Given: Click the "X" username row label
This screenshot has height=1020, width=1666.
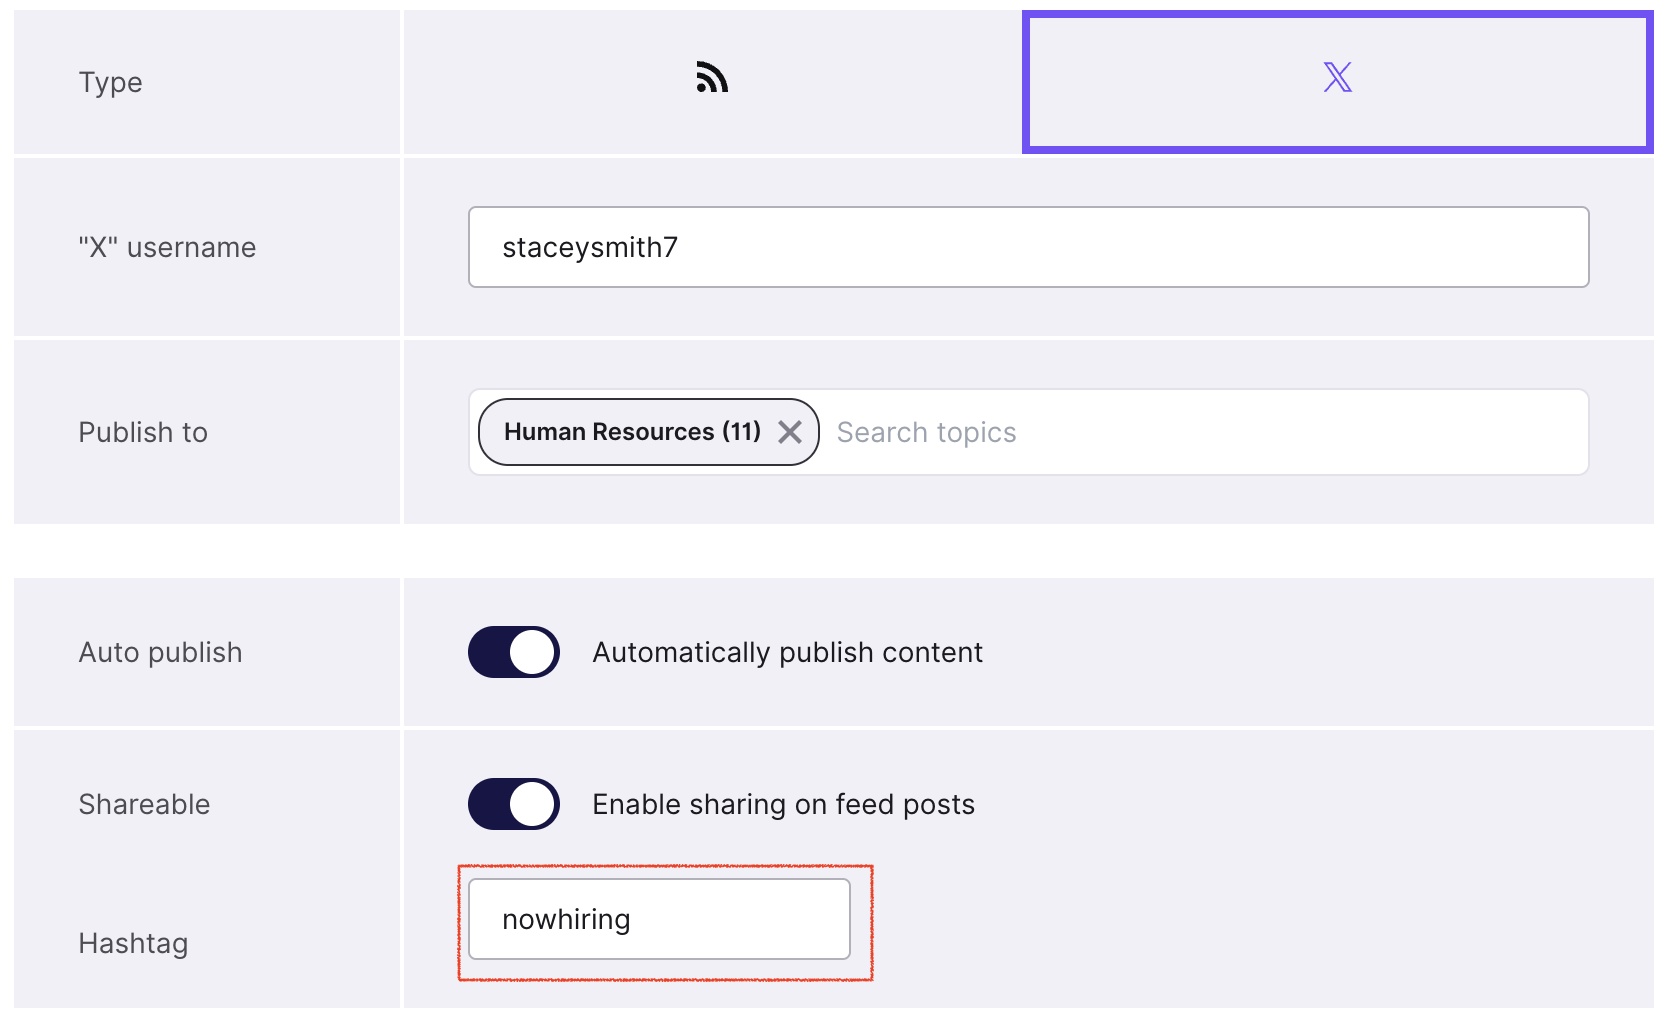Looking at the screenshot, I should tap(167, 247).
